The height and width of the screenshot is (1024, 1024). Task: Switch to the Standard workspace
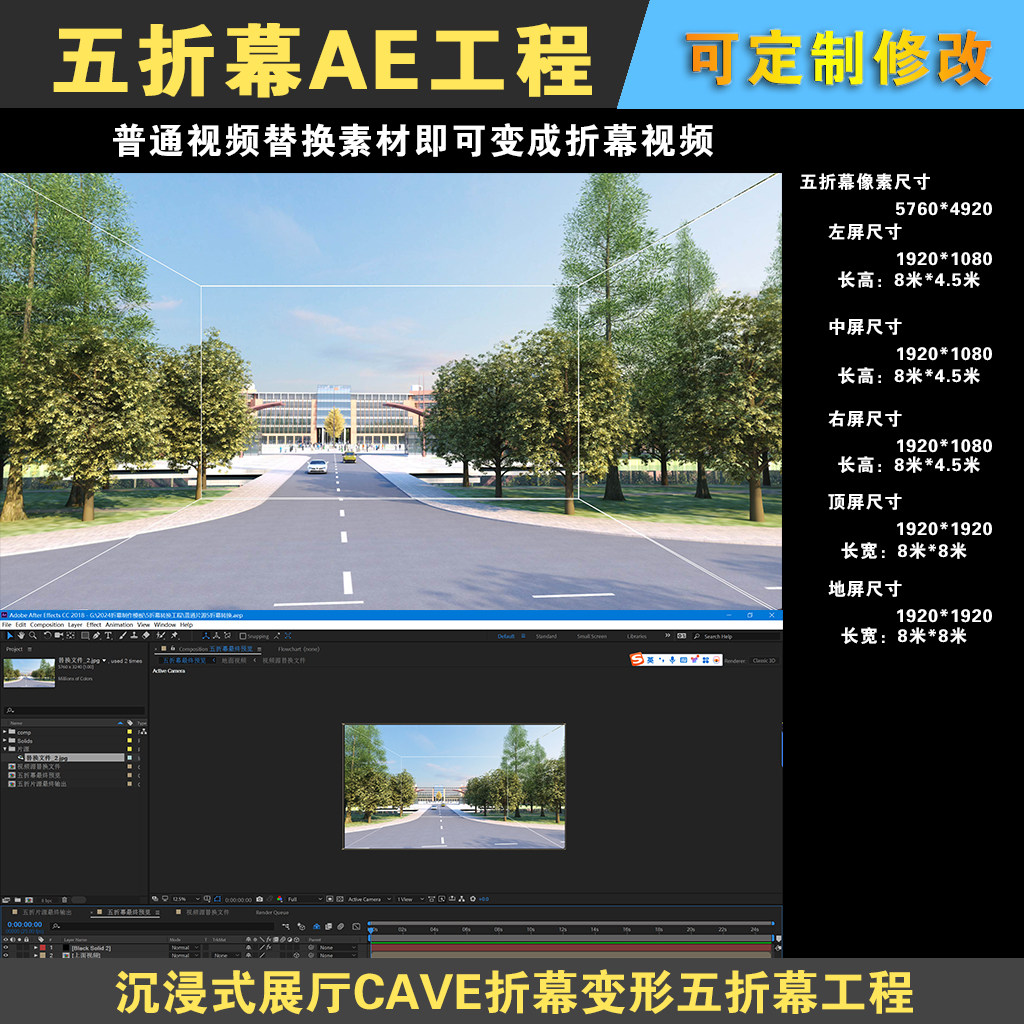coord(547,636)
